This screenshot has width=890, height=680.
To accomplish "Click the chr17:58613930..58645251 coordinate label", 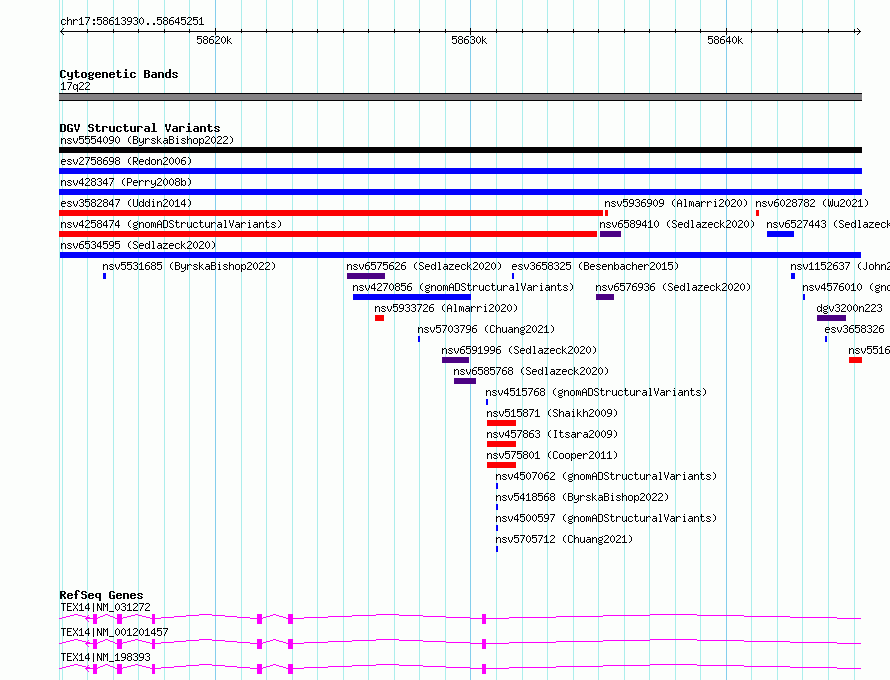I will coord(132,22).
